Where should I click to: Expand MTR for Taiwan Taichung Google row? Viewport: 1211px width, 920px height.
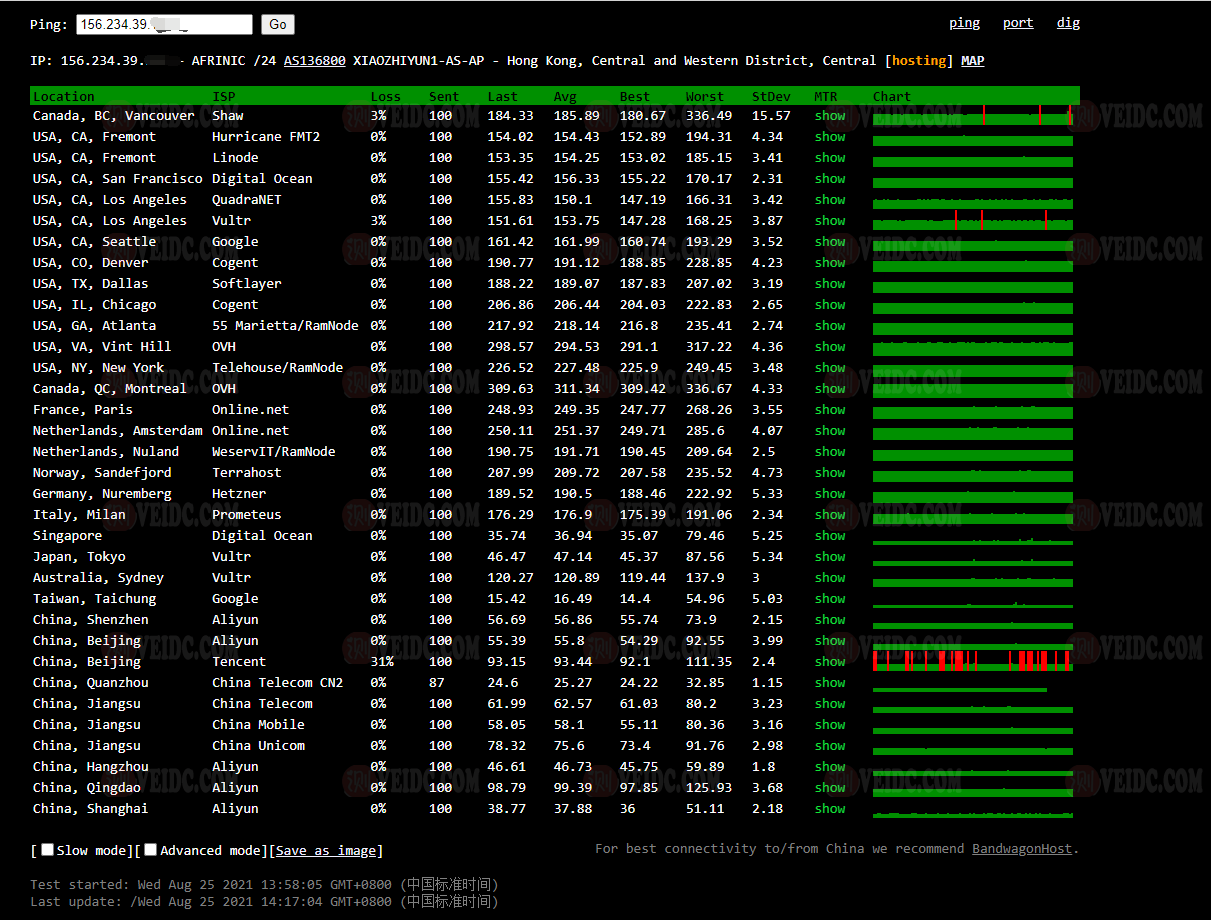tap(829, 599)
